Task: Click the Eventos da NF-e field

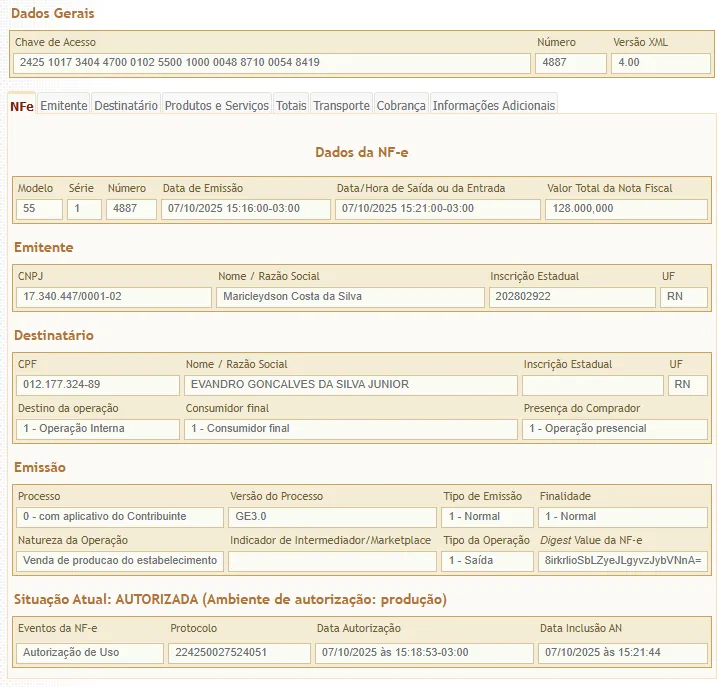Action: click(89, 653)
